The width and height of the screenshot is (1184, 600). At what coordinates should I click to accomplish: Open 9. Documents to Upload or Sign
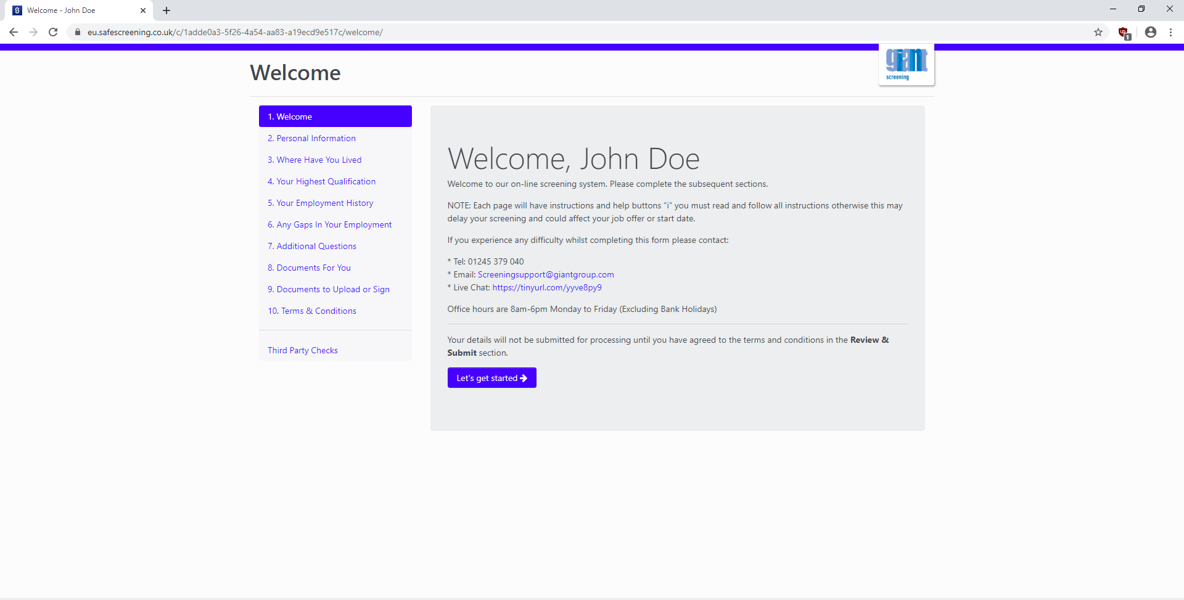[328, 289]
